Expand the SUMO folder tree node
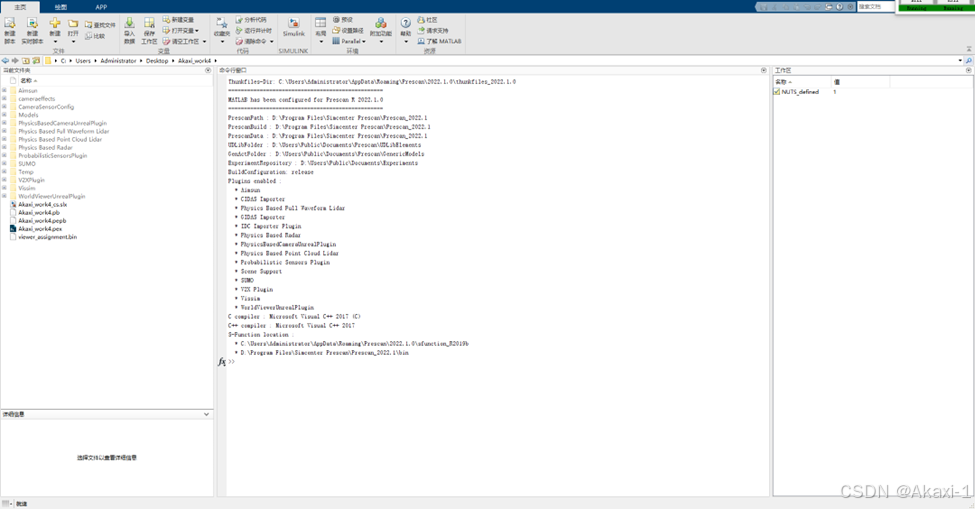 coord(4,164)
